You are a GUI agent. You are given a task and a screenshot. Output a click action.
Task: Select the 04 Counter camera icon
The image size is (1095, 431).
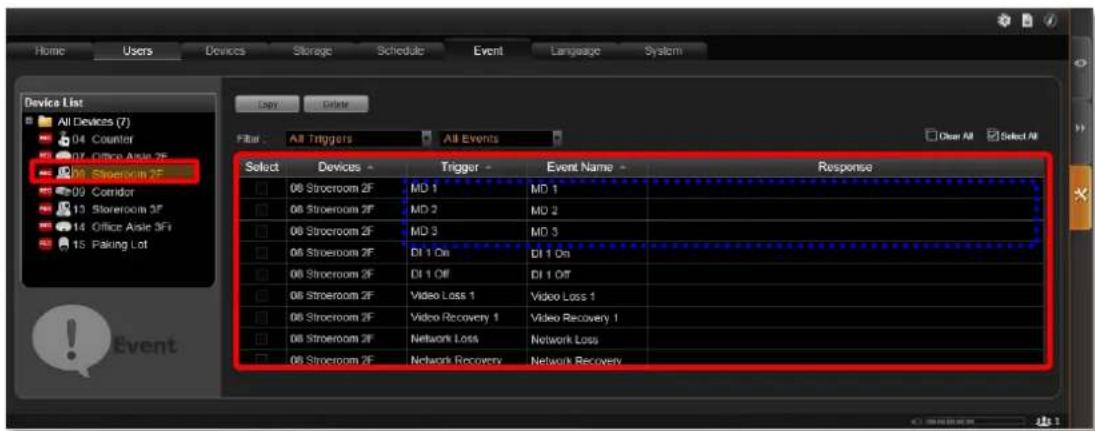click(50, 139)
